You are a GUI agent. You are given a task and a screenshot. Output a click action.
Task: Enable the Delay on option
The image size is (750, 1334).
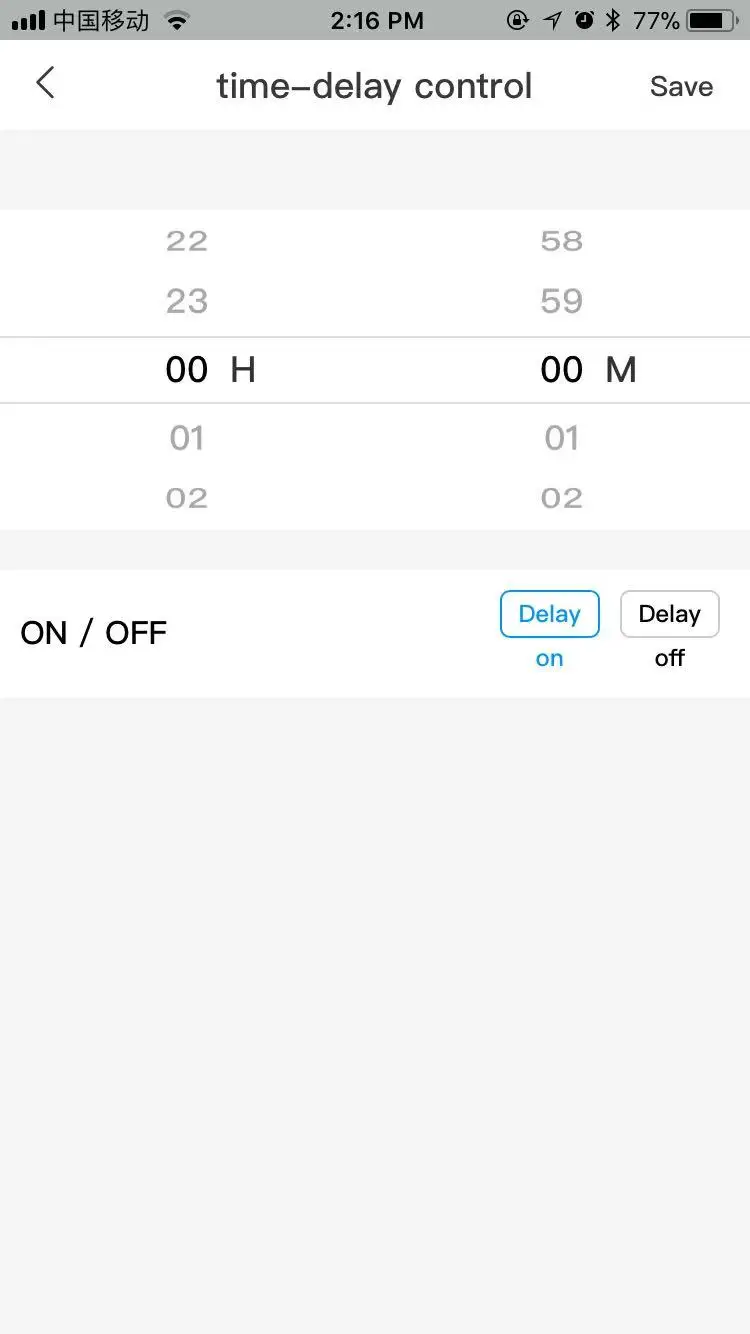point(549,614)
